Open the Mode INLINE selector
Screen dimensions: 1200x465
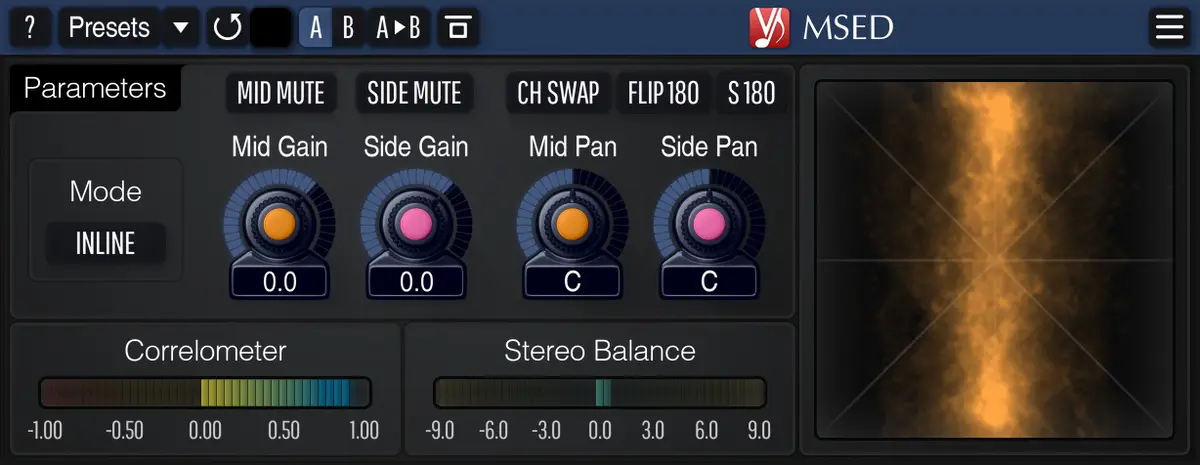(106, 243)
